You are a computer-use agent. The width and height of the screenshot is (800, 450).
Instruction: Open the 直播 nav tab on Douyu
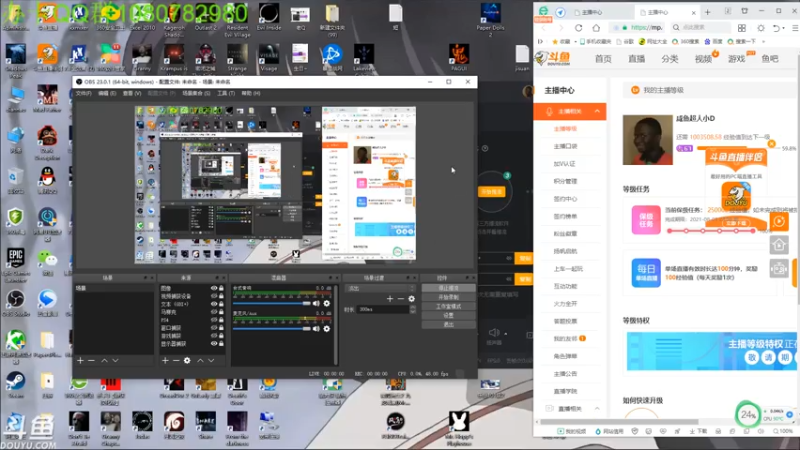click(636, 59)
